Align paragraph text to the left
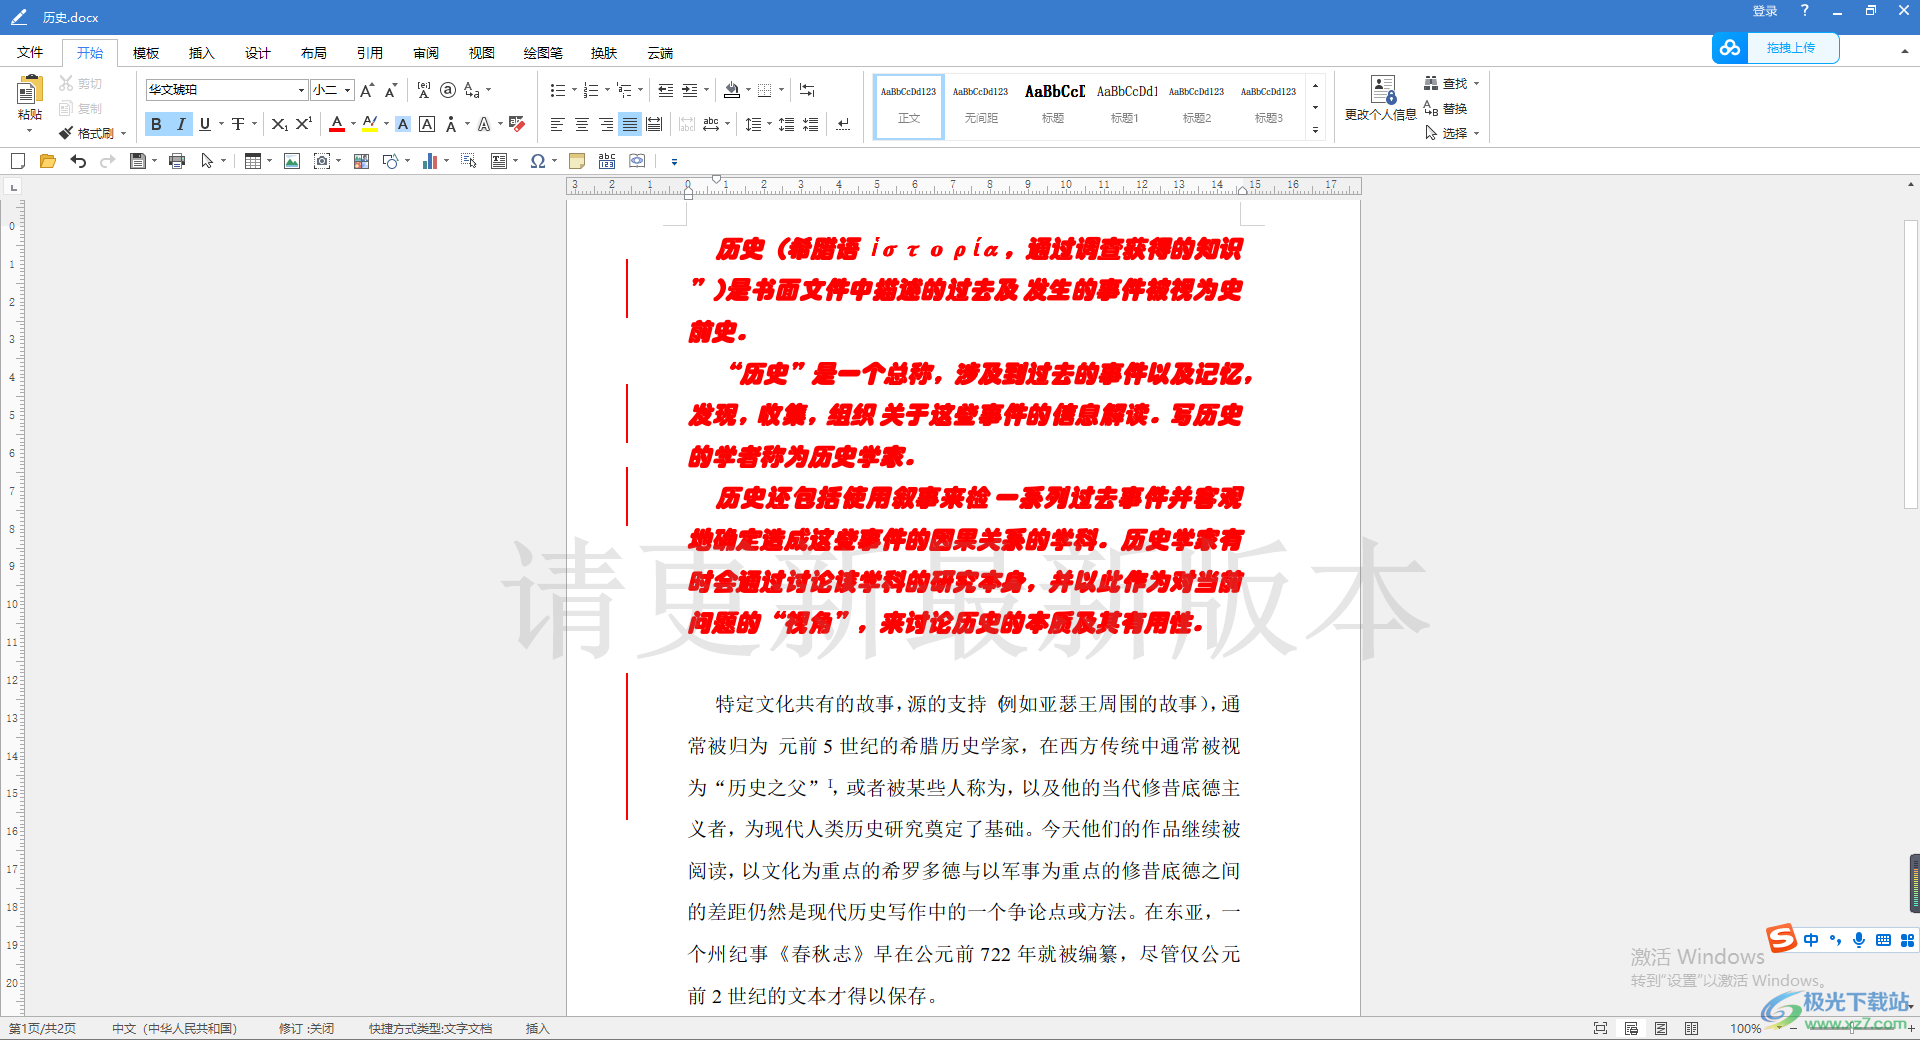This screenshot has height=1040, width=1920. tap(557, 124)
